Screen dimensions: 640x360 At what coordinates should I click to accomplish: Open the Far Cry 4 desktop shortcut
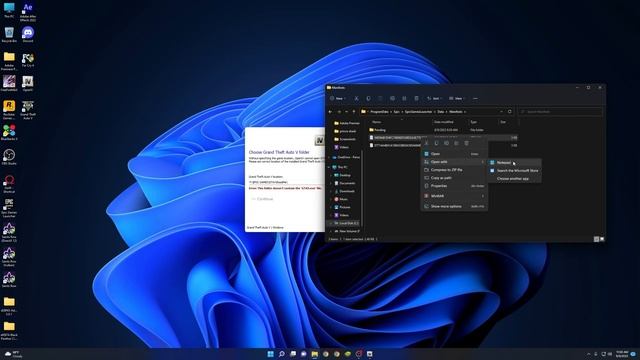point(28,60)
